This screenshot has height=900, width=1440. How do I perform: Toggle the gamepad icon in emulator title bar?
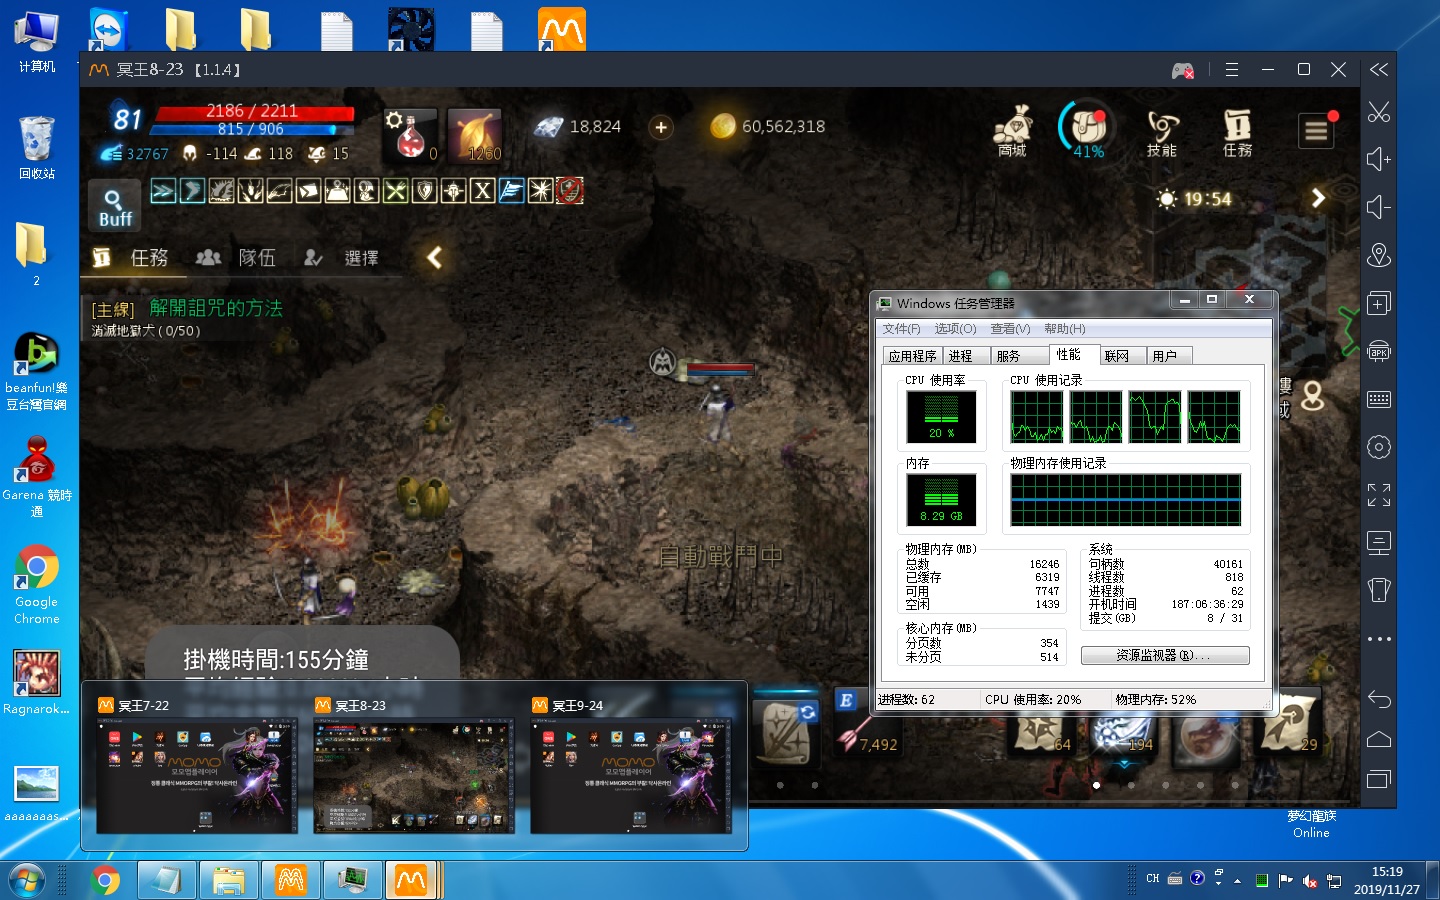pos(1182,70)
